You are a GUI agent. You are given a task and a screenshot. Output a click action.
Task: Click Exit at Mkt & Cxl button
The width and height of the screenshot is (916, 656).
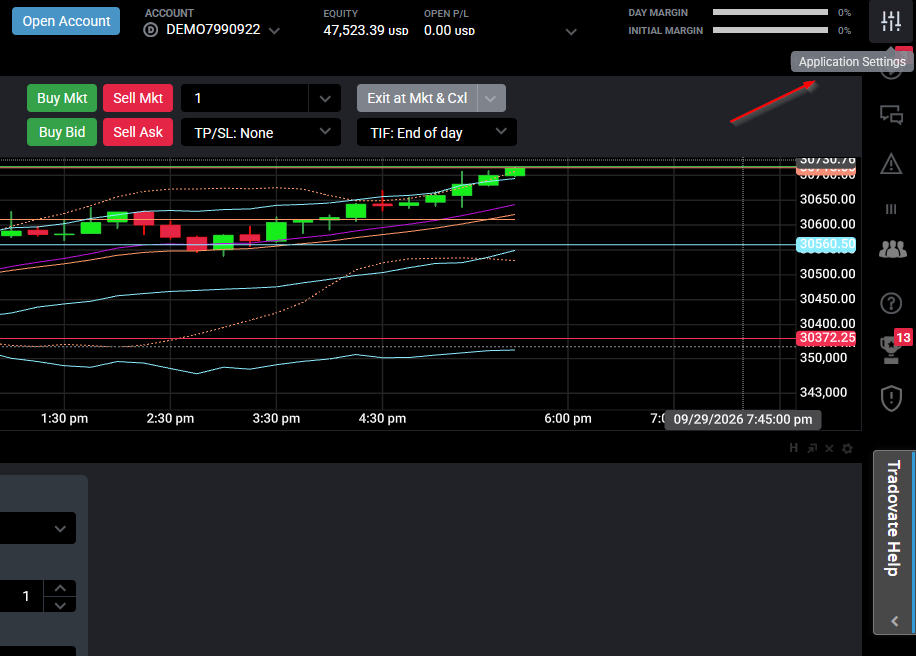point(417,98)
